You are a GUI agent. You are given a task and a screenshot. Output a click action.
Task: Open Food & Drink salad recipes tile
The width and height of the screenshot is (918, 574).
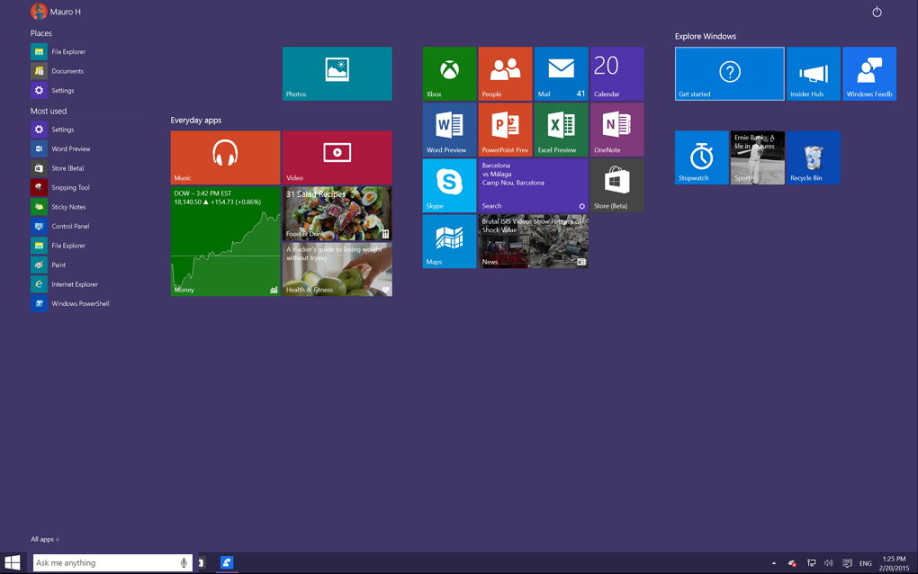pyautogui.click(x=337, y=213)
